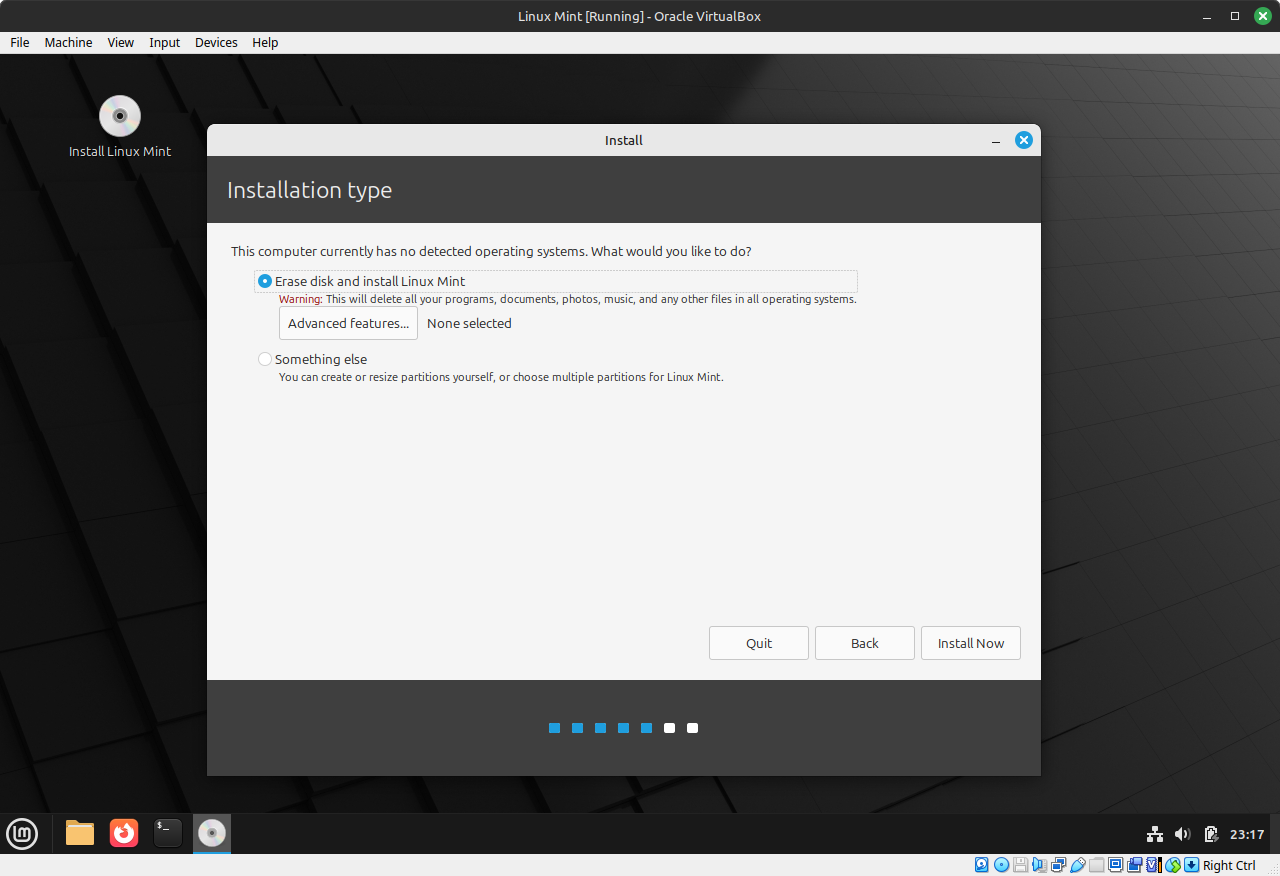Open the VirtualBox Input menu
Screen dimensions: 1280x876
point(165,42)
